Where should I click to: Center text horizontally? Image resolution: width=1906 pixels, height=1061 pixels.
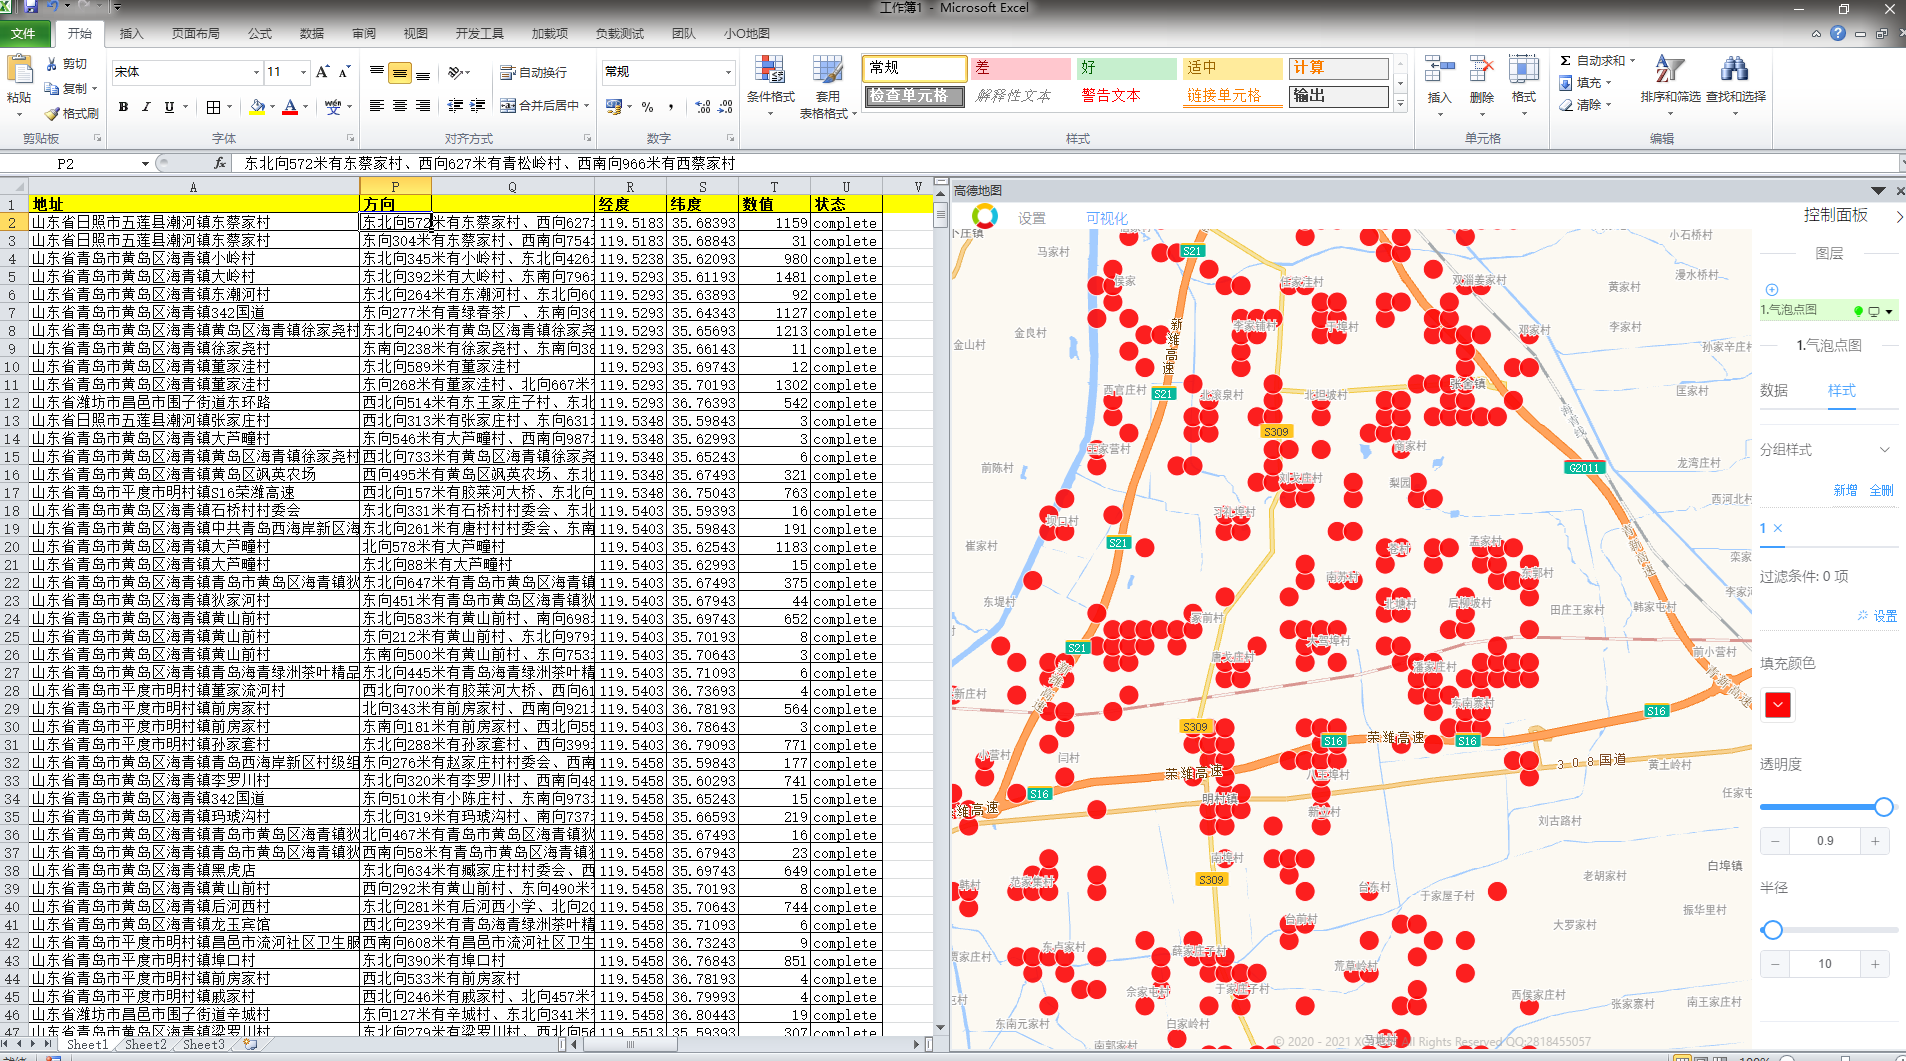coord(400,106)
